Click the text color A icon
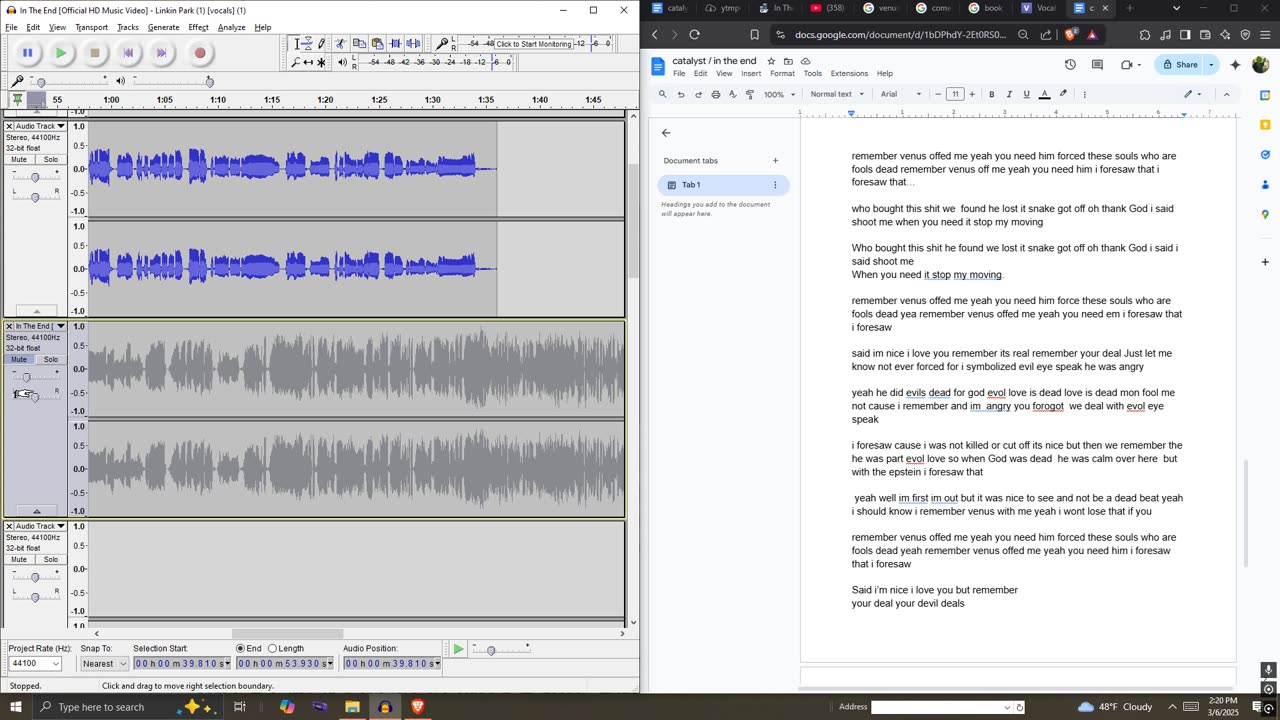 1044,95
